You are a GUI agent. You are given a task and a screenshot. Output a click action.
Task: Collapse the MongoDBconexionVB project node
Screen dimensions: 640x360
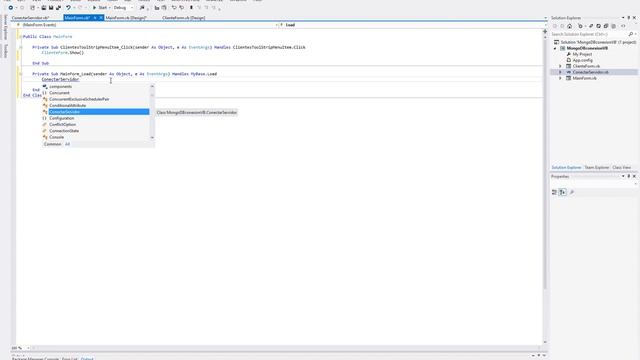pyautogui.click(x=555, y=48)
